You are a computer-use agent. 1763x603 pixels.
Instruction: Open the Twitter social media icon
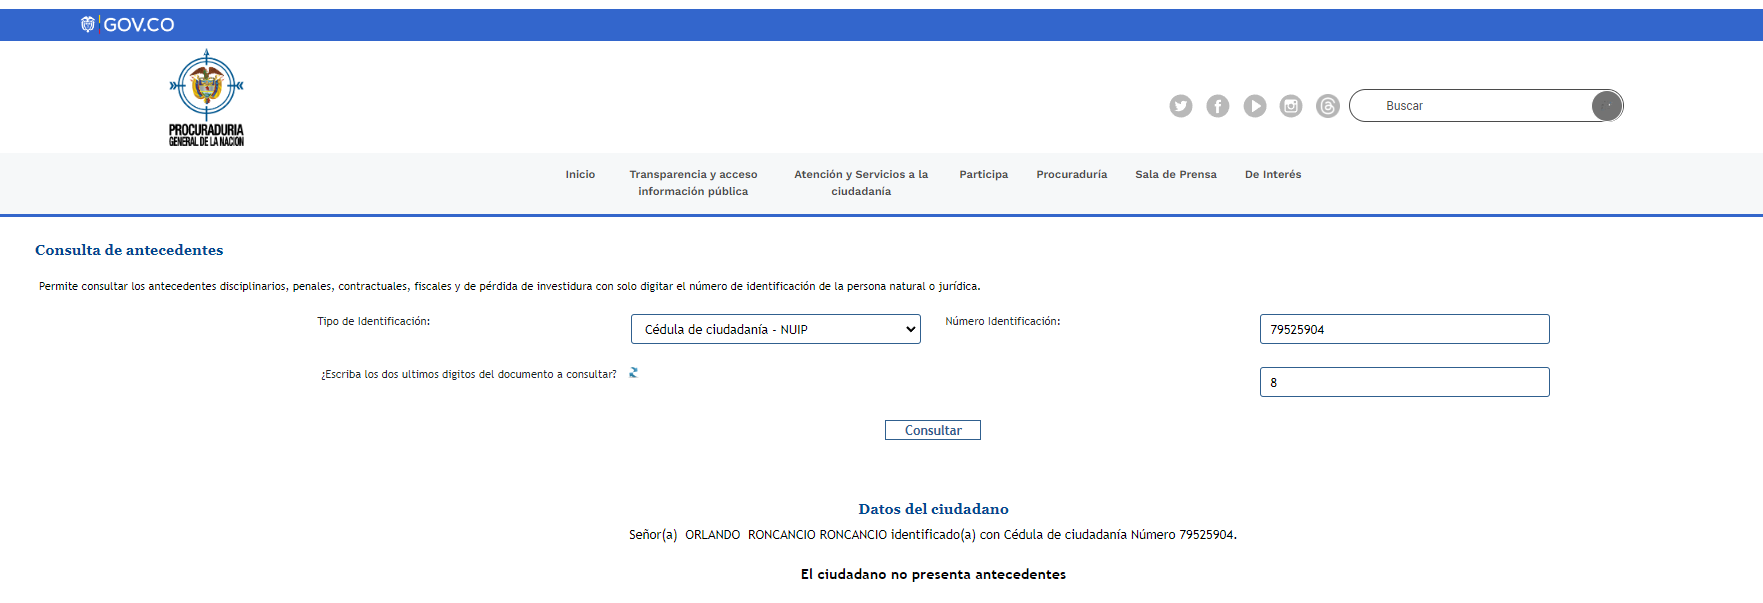tap(1181, 106)
